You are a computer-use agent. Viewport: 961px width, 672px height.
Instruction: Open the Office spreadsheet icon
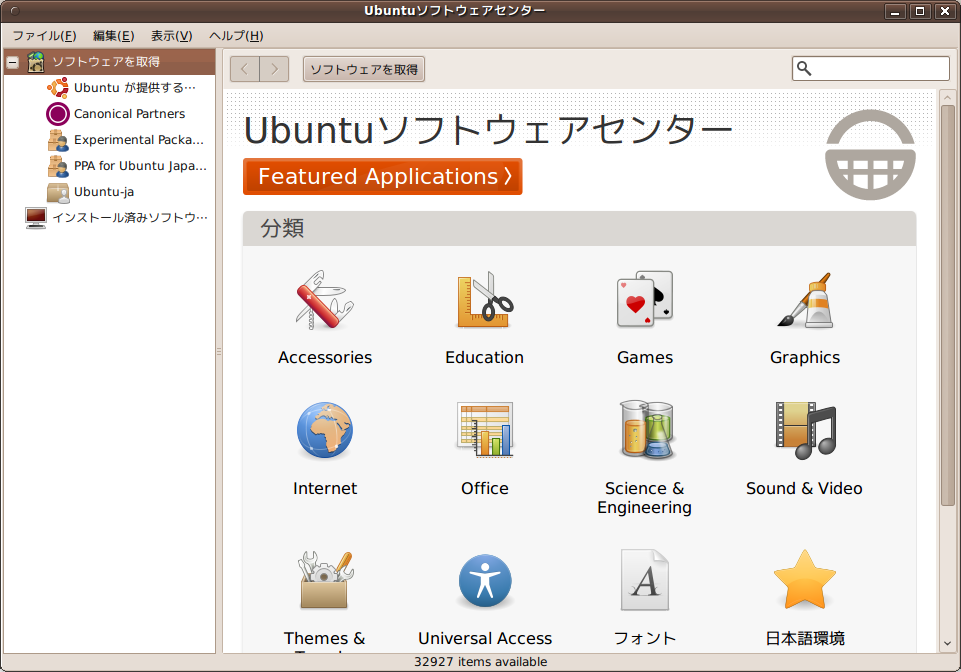485,430
